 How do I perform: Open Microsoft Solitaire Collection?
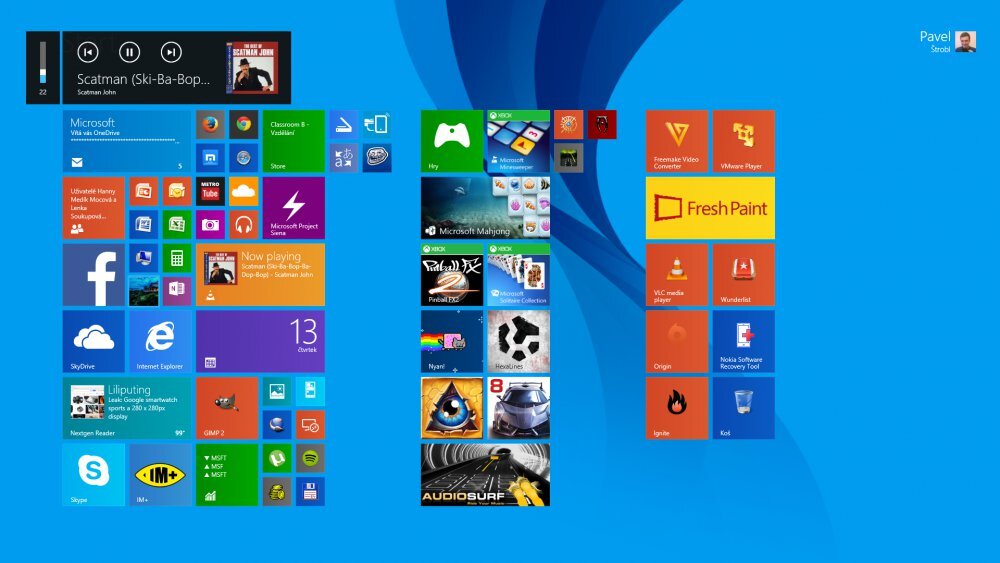[518, 275]
